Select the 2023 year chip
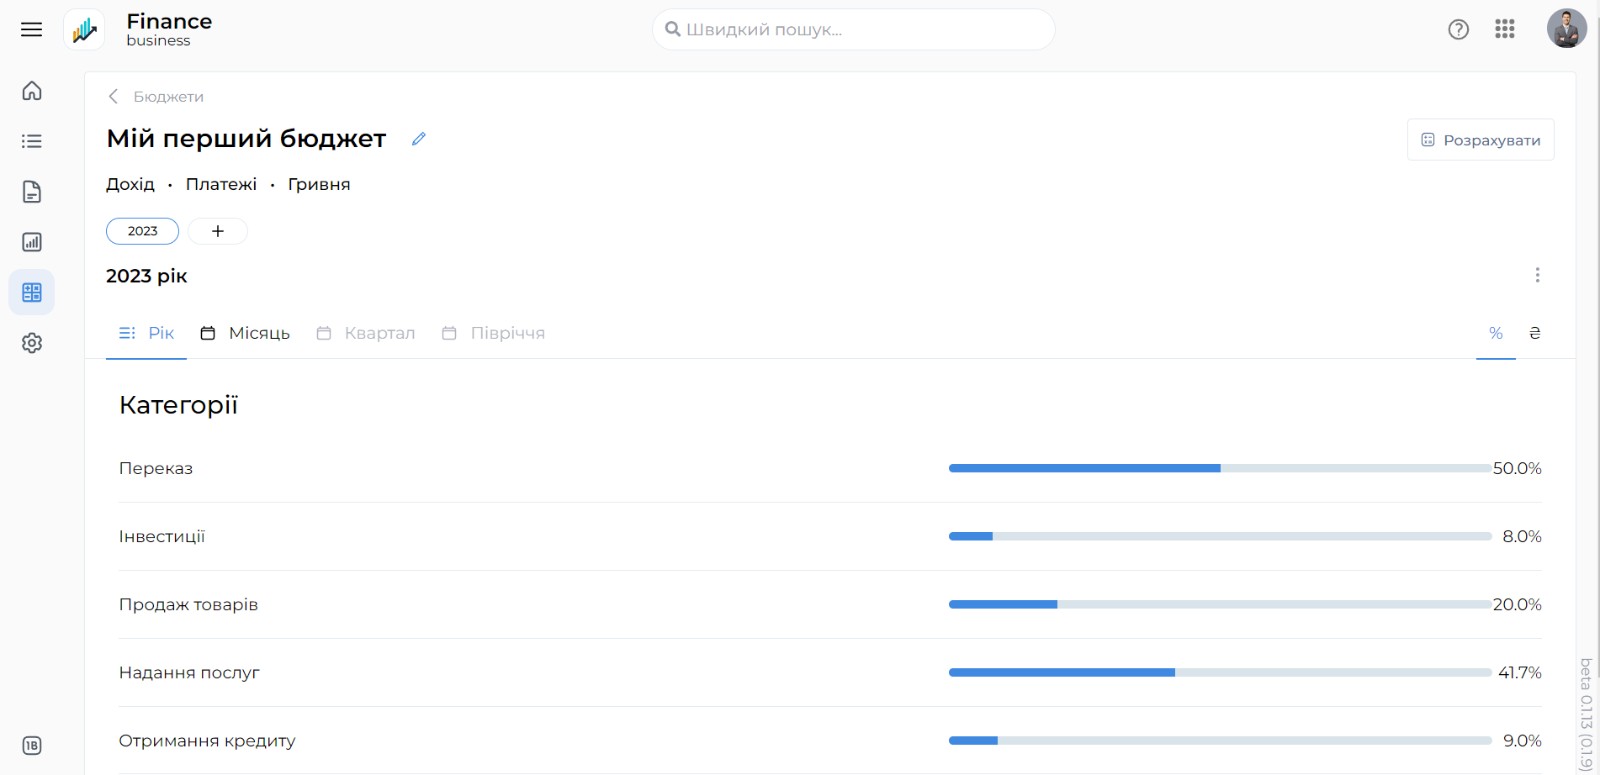 pyautogui.click(x=142, y=231)
